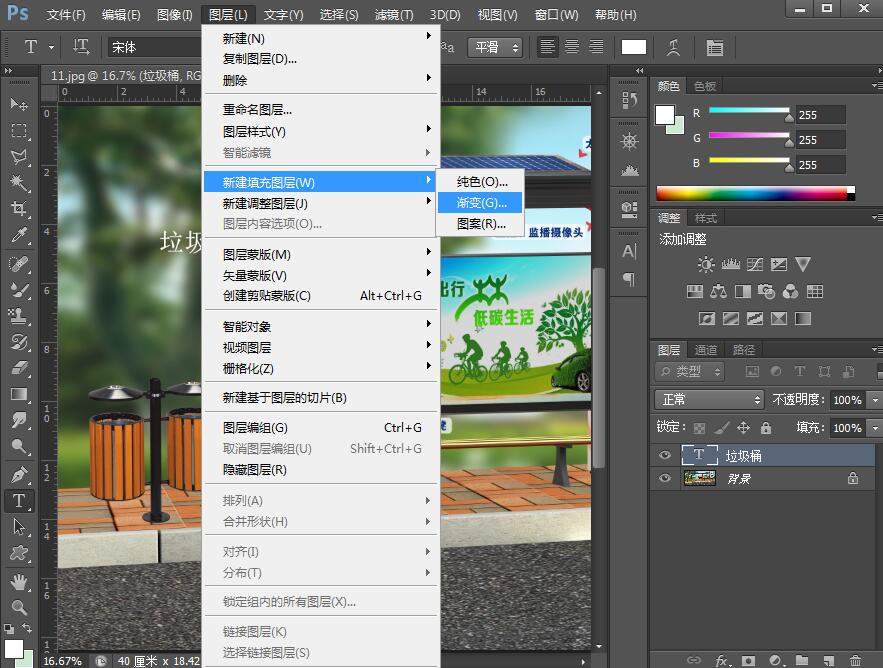
Task: Enable the lock-all padlock in the Layers panel
Action: point(765,428)
